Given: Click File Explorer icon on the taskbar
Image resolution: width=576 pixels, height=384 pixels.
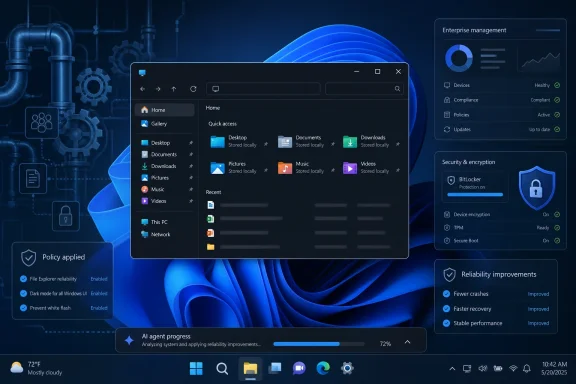Looking at the screenshot, I should pos(250,368).
